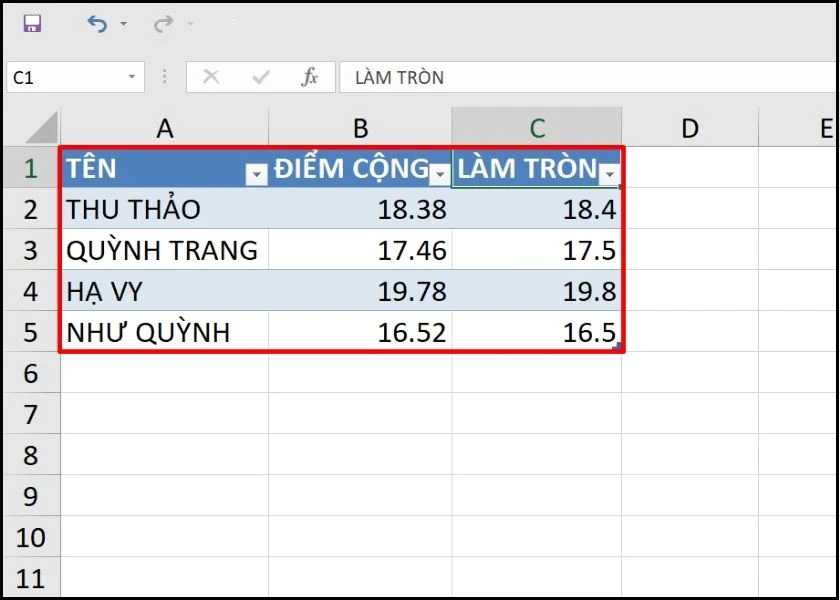Click the Undo arrow icon
The height and width of the screenshot is (600, 840).
tap(98, 24)
